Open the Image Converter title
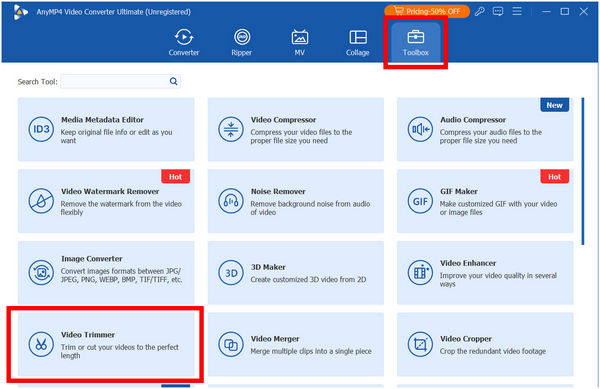Image resolution: width=600 pixels, height=389 pixels. coord(91,259)
